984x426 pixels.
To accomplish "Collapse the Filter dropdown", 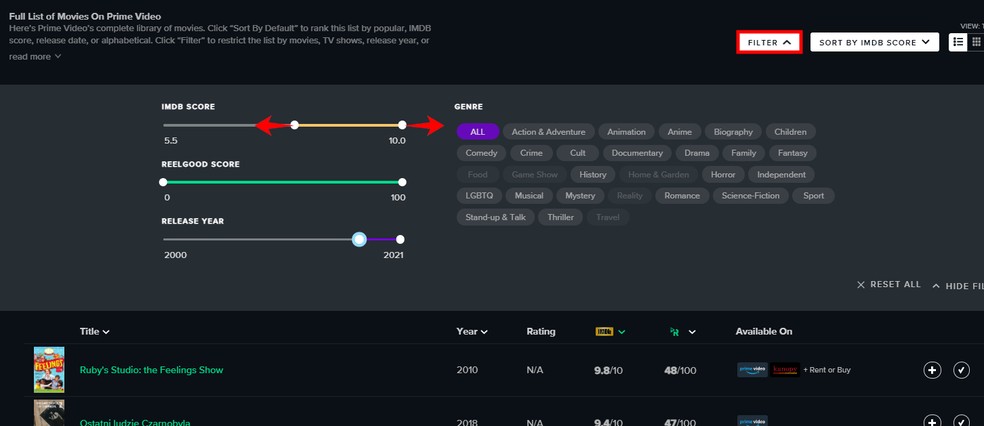I will 769,42.
